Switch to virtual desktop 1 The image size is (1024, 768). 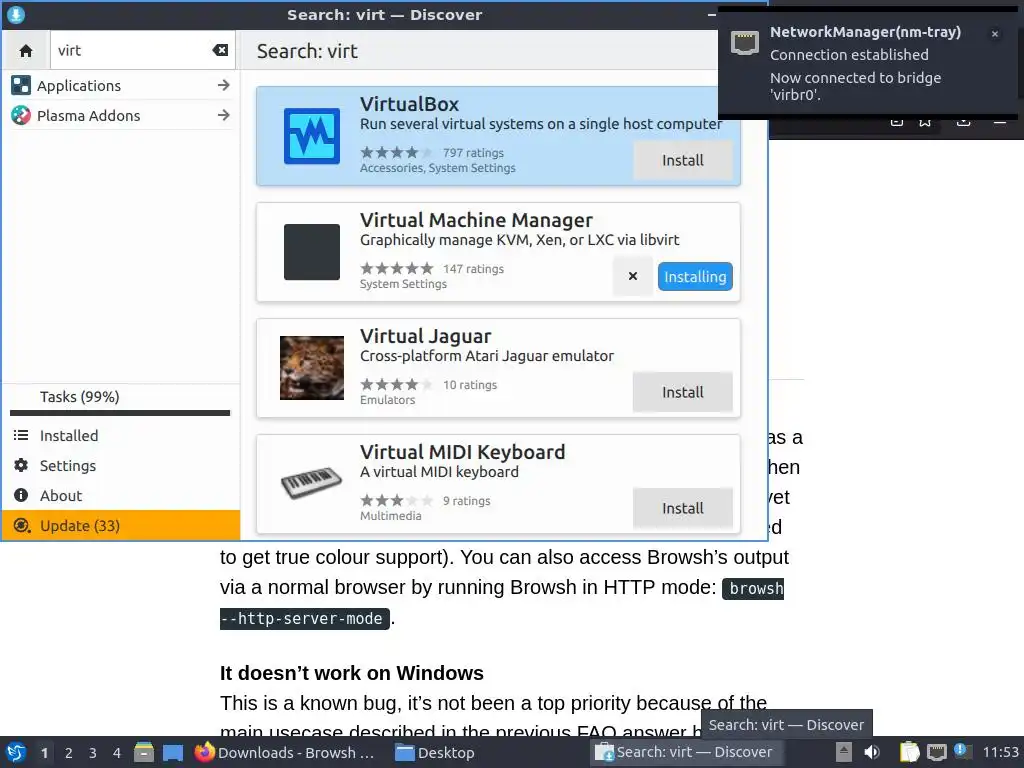pos(44,753)
